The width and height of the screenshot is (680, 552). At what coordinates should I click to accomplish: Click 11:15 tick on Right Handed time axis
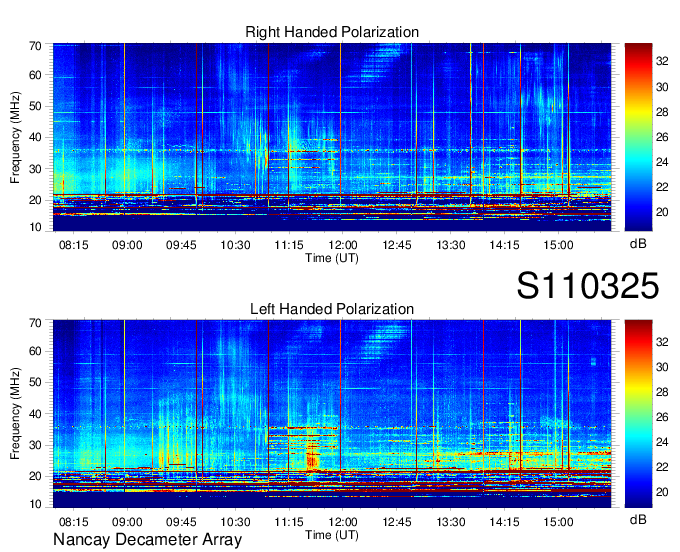[x=289, y=245]
